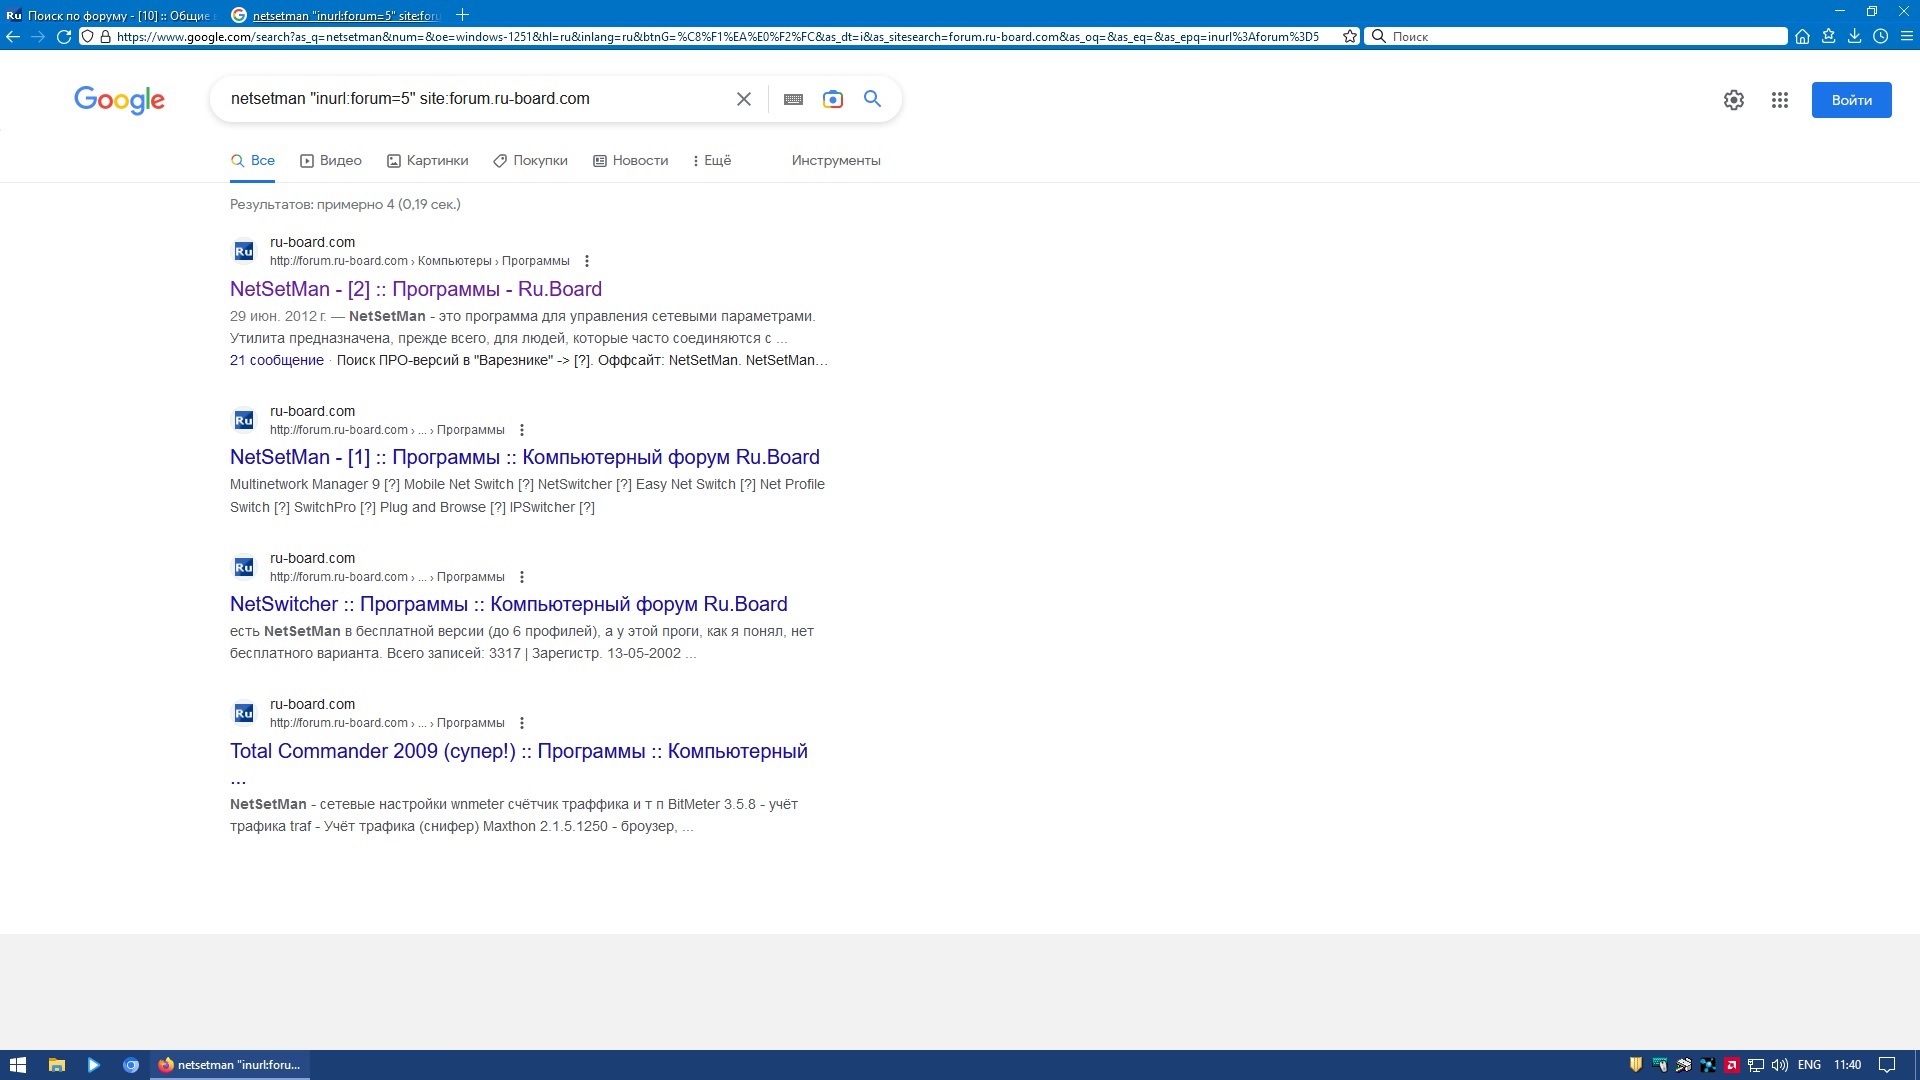Submit search with magnifier icon
This screenshot has height=1080, width=1920.
(x=872, y=99)
